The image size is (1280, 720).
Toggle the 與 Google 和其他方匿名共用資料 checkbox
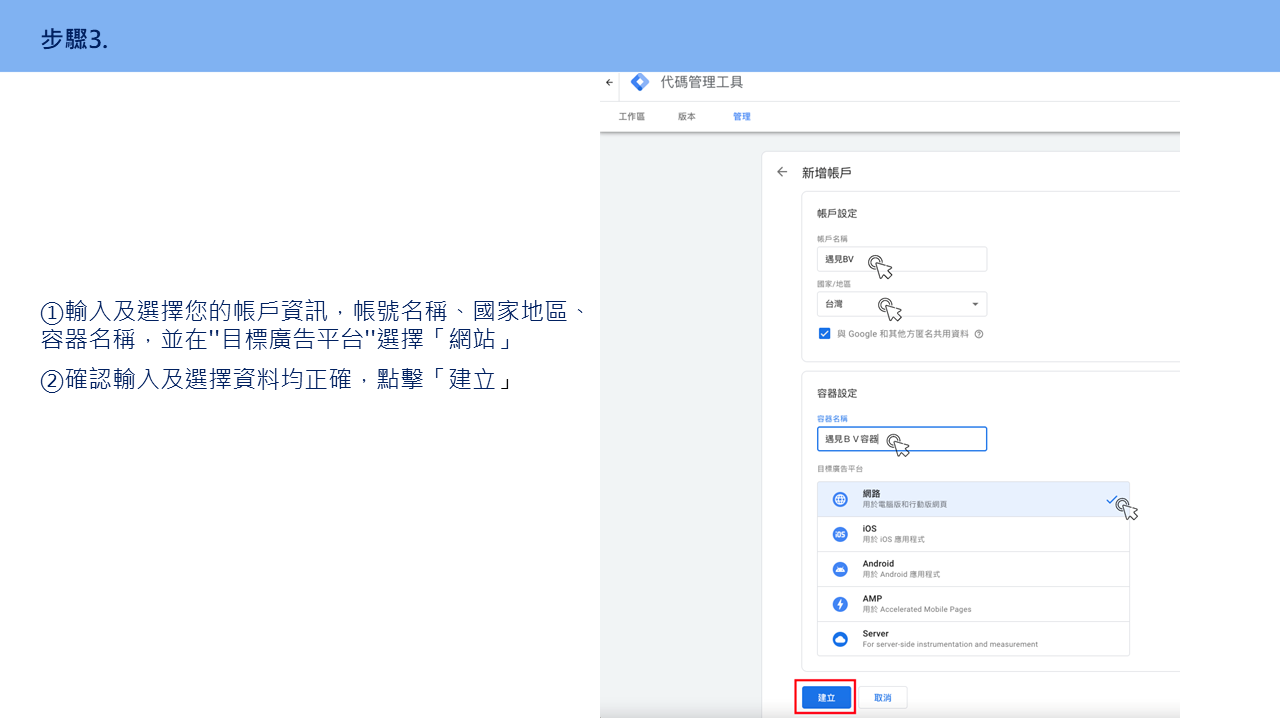tap(824, 334)
